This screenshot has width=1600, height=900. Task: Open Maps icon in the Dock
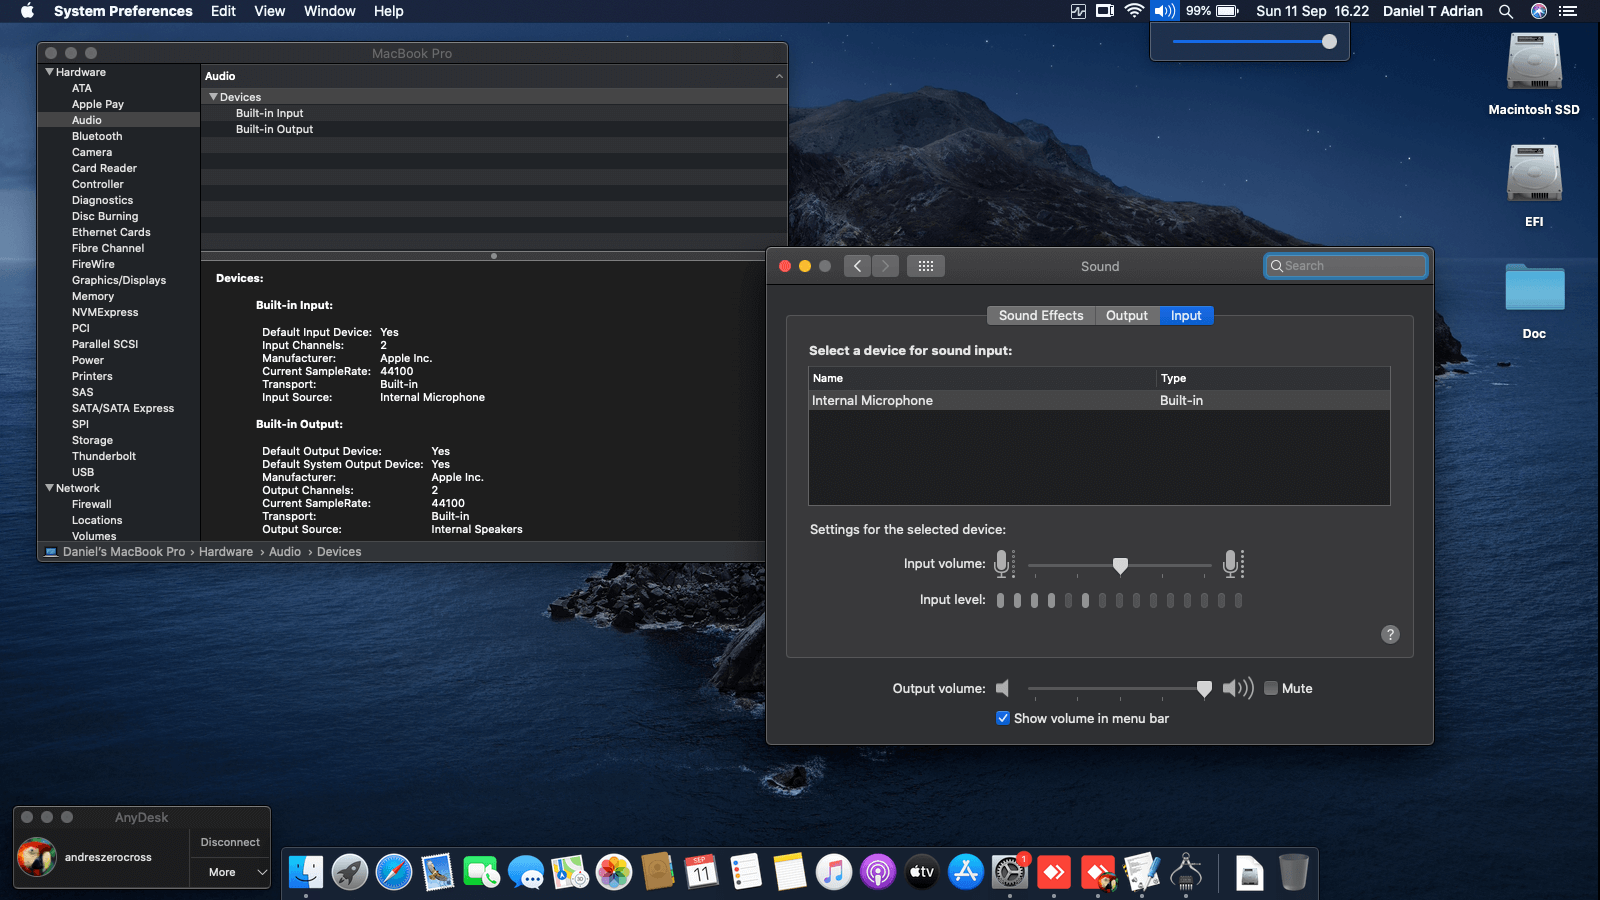click(x=570, y=872)
